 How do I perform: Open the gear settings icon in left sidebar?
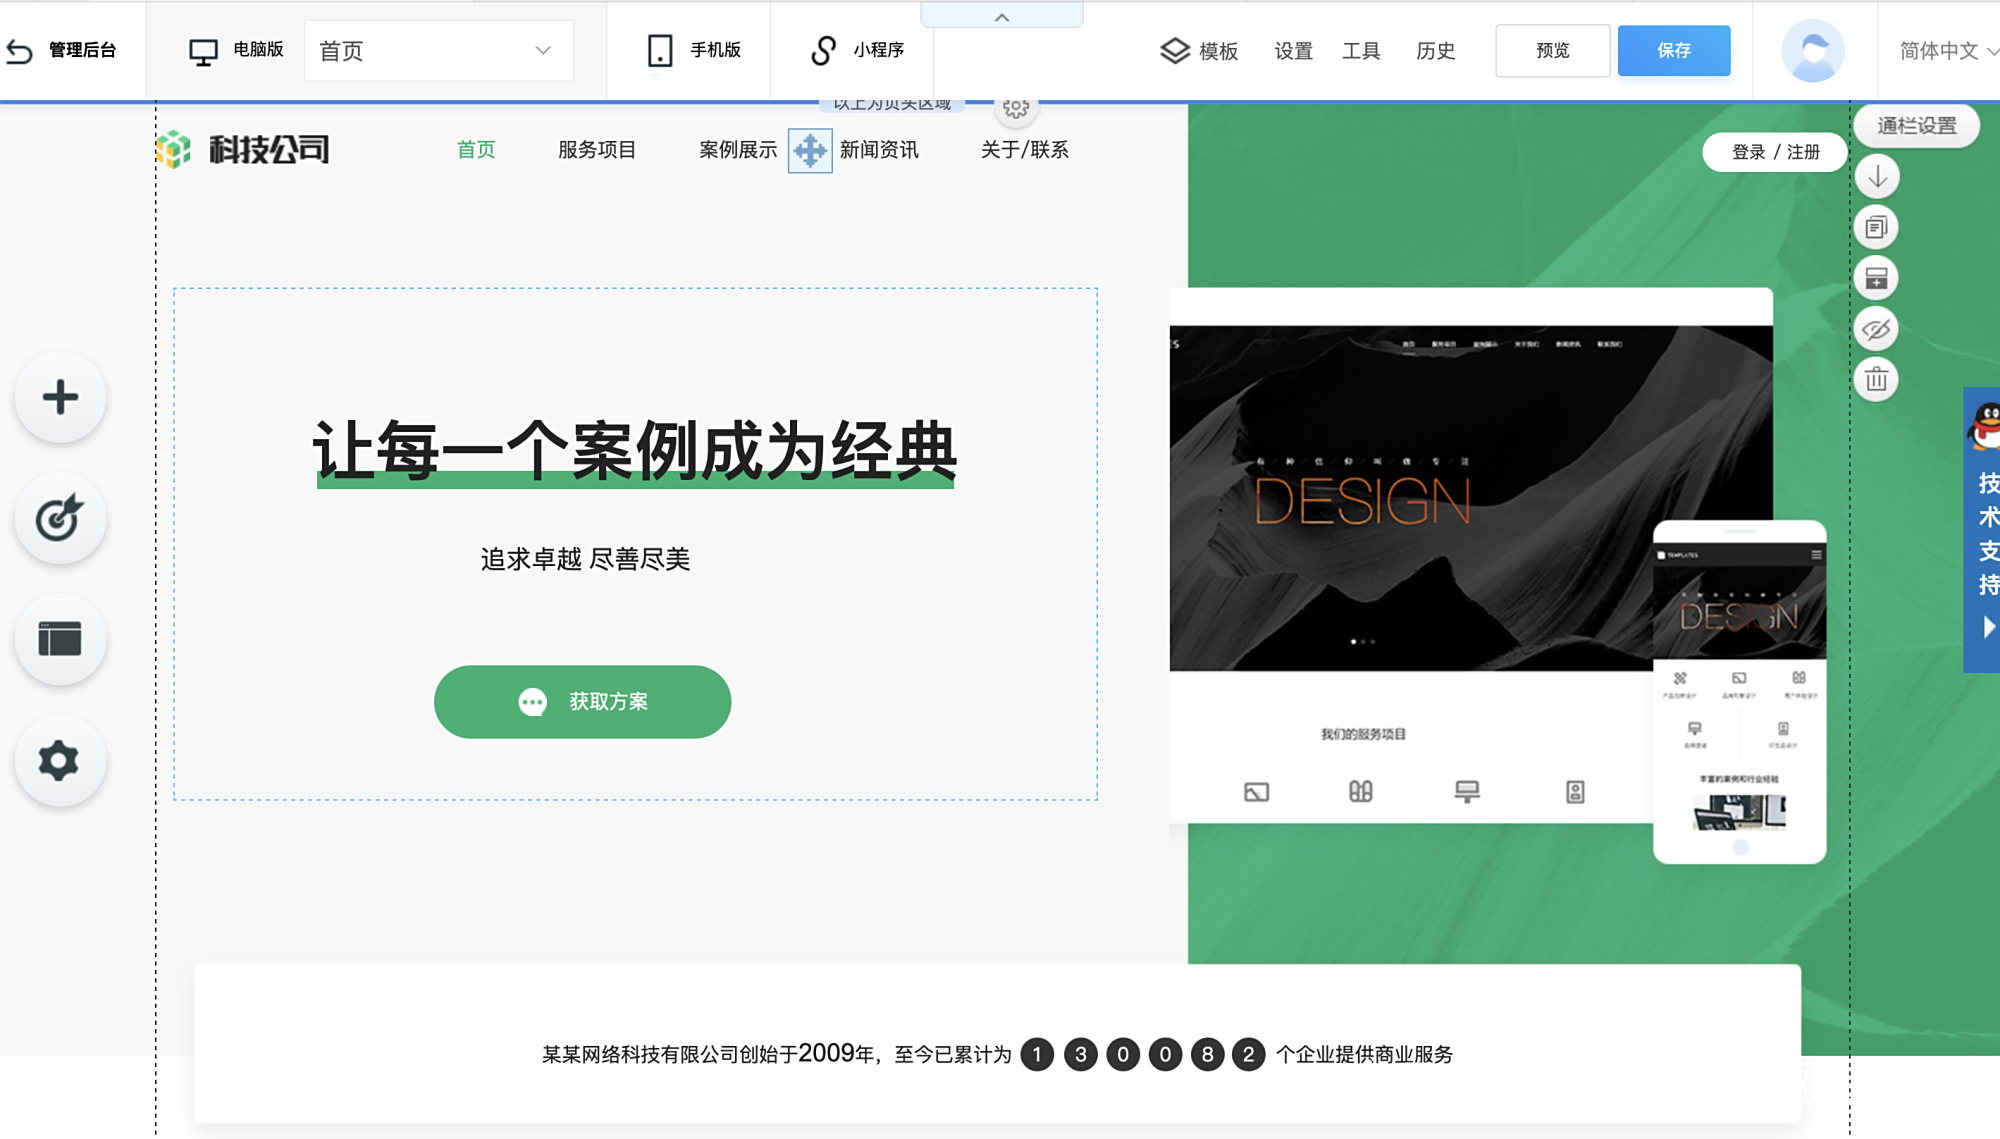(x=60, y=761)
